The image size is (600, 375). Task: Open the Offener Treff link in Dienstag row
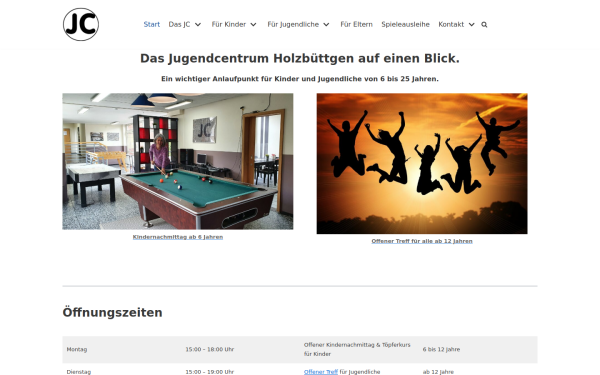tap(321, 372)
